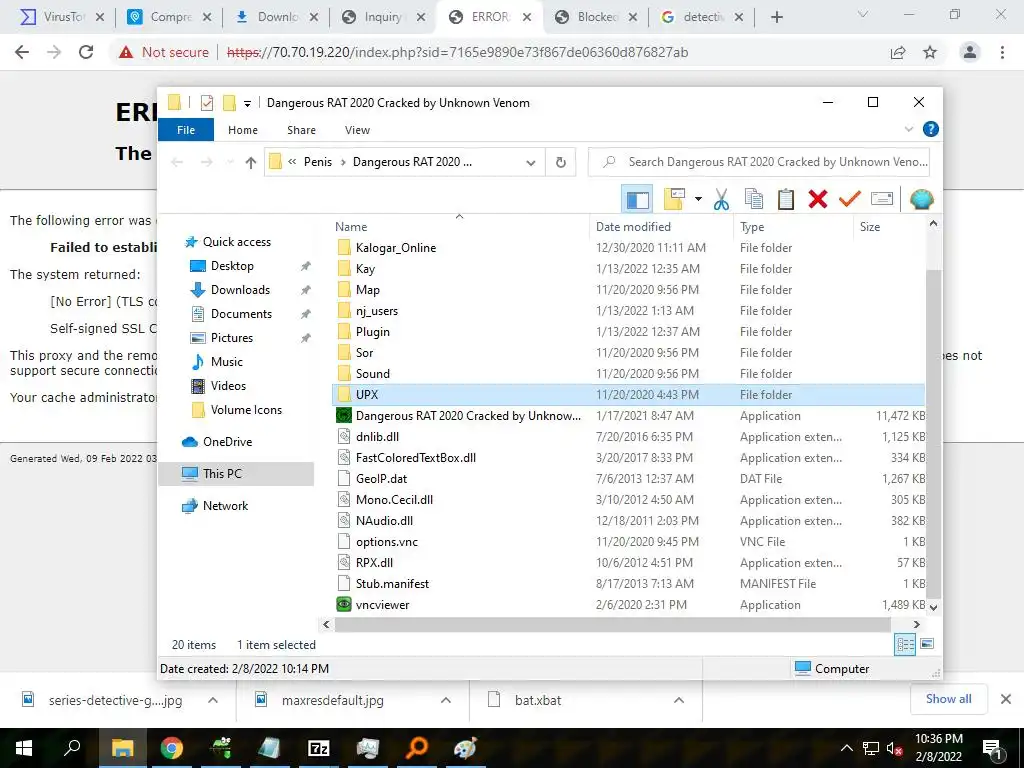Click the Paste clipboard icon in Explorer toolbar
Viewport: 1024px width, 768px height.
click(x=786, y=199)
